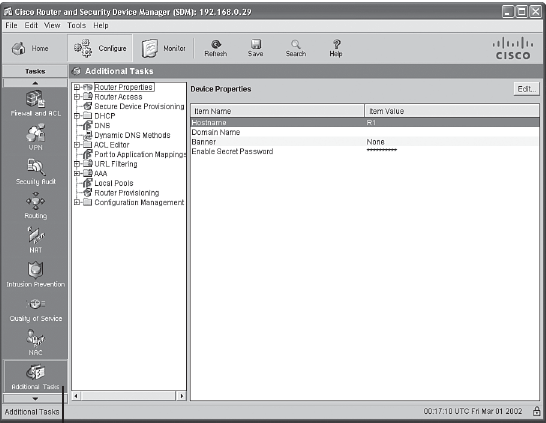Click the Item Value column header
Screen dimensions: 546x423
(452, 111)
